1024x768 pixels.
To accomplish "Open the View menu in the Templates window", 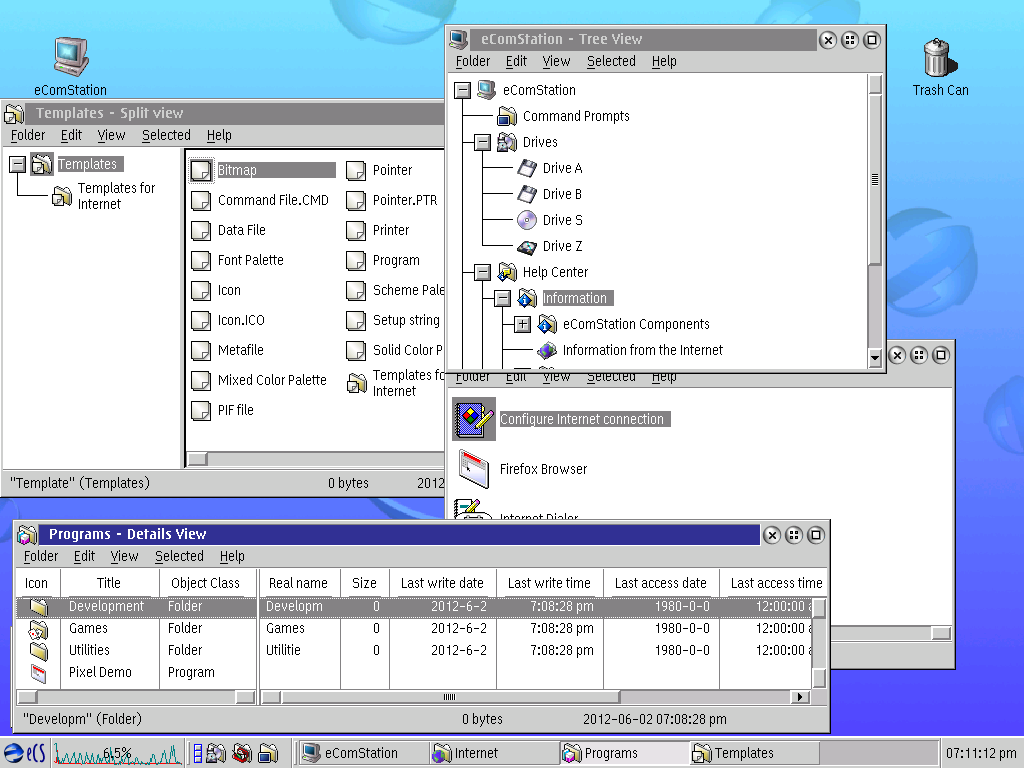I will pyautogui.click(x=111, y=135).
